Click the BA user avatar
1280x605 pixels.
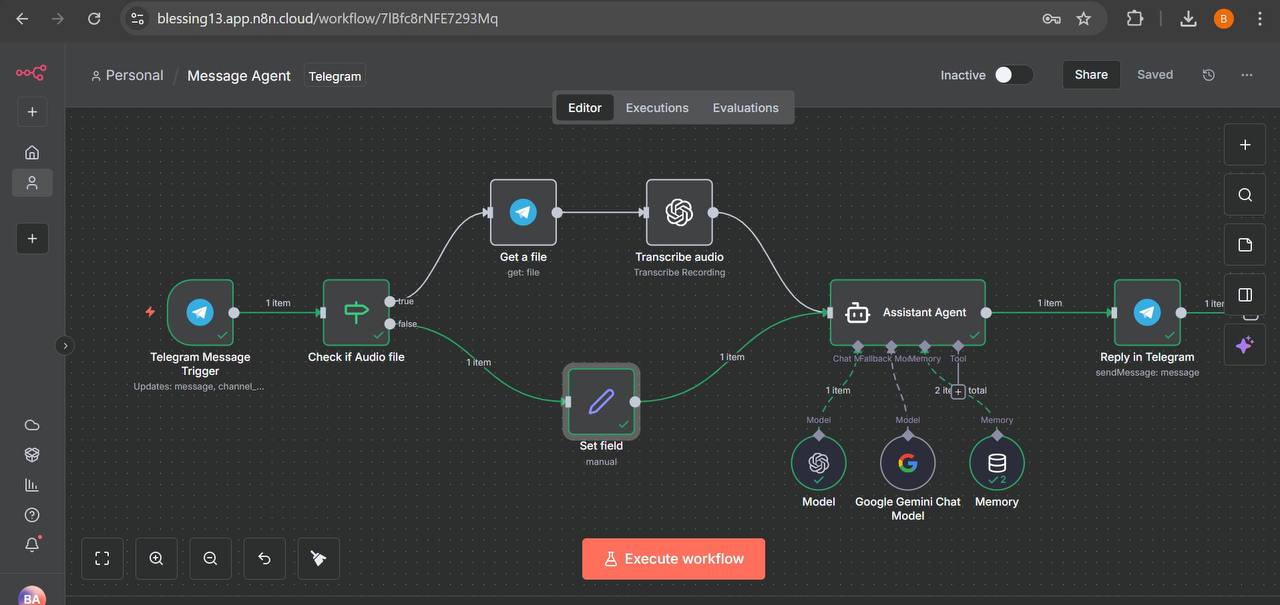(x=32, y=597)
